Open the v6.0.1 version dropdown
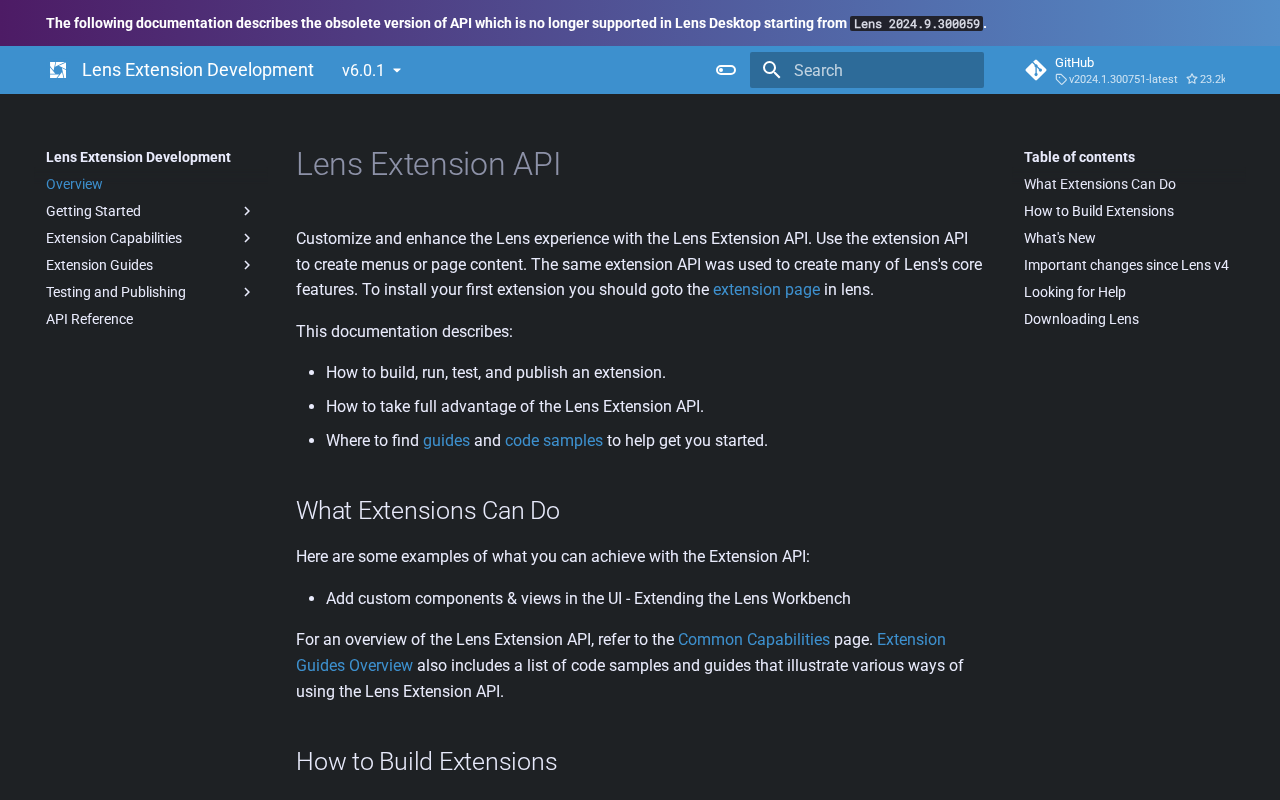 pos(371,70)
